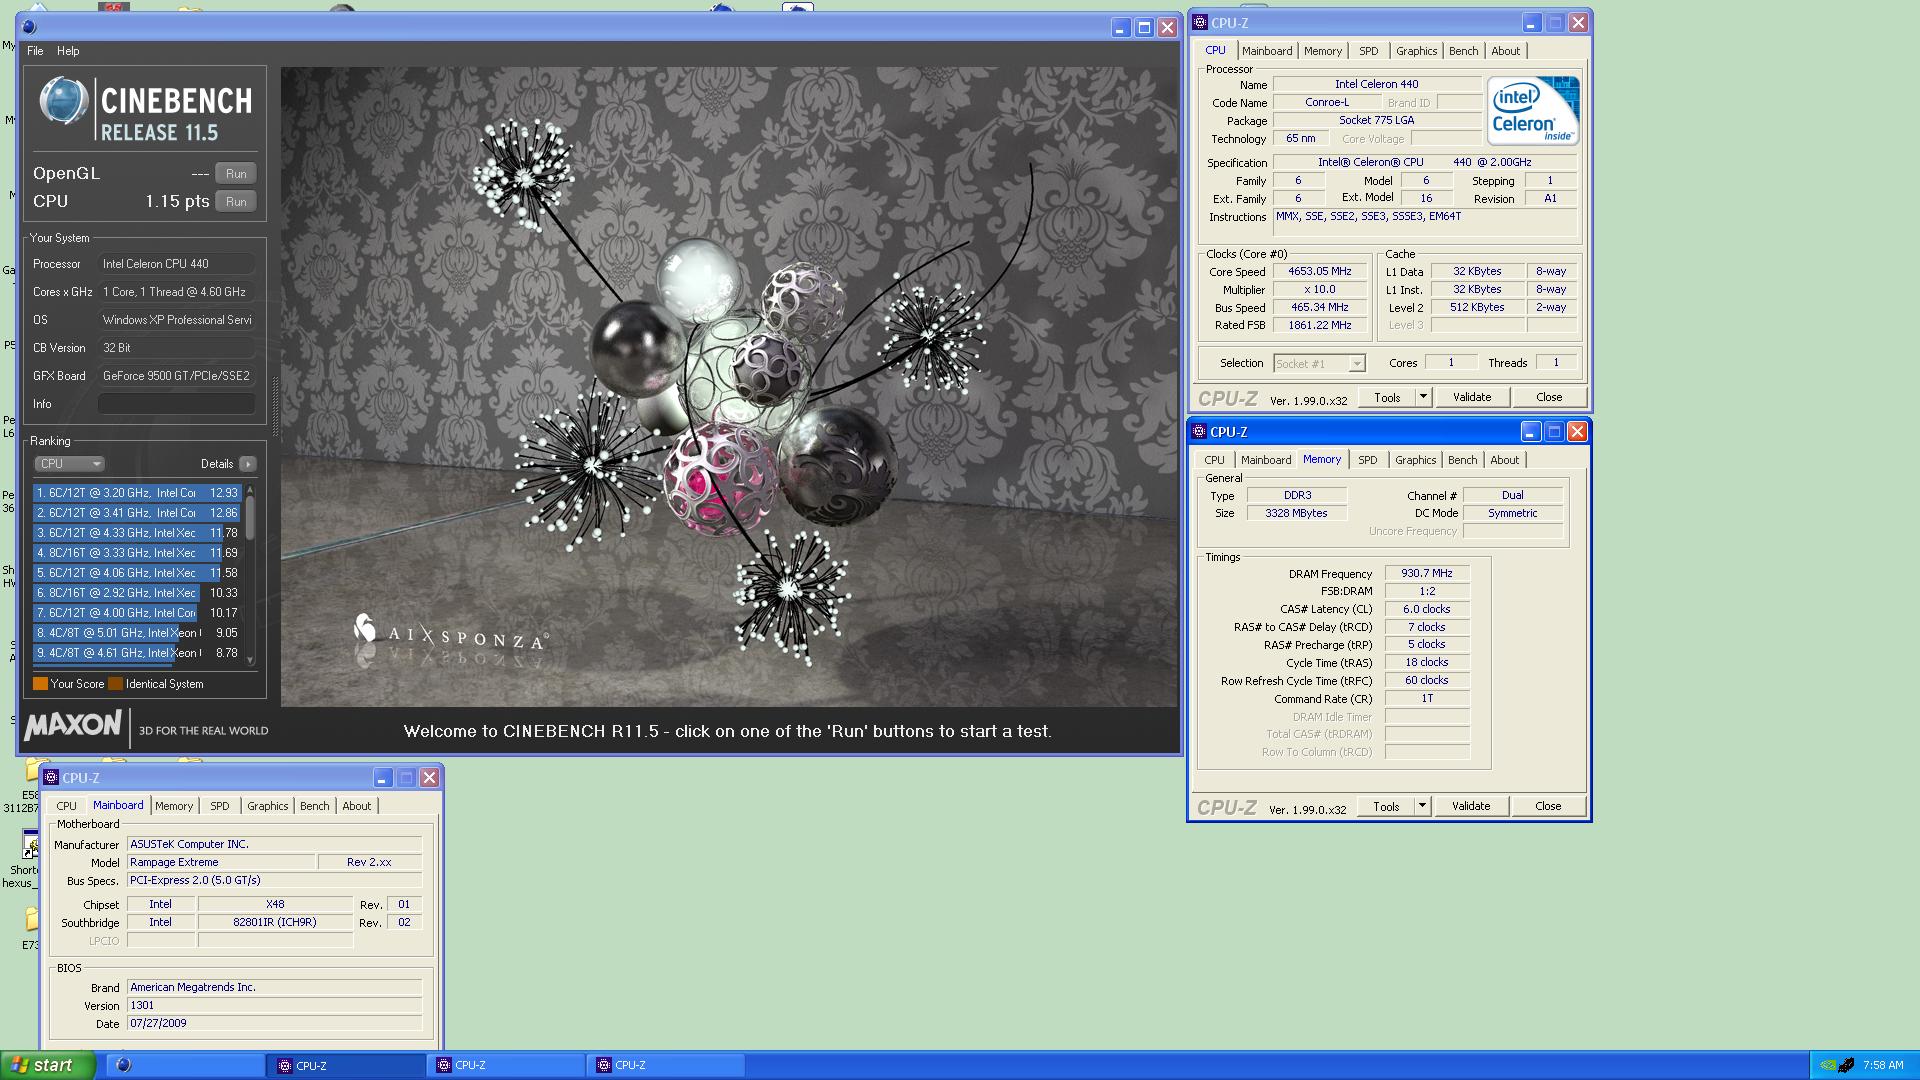Click the ranking Details arrow button
This screenshot has height=1080, width=1920.
pyautogui.click(x=248, y=464)
